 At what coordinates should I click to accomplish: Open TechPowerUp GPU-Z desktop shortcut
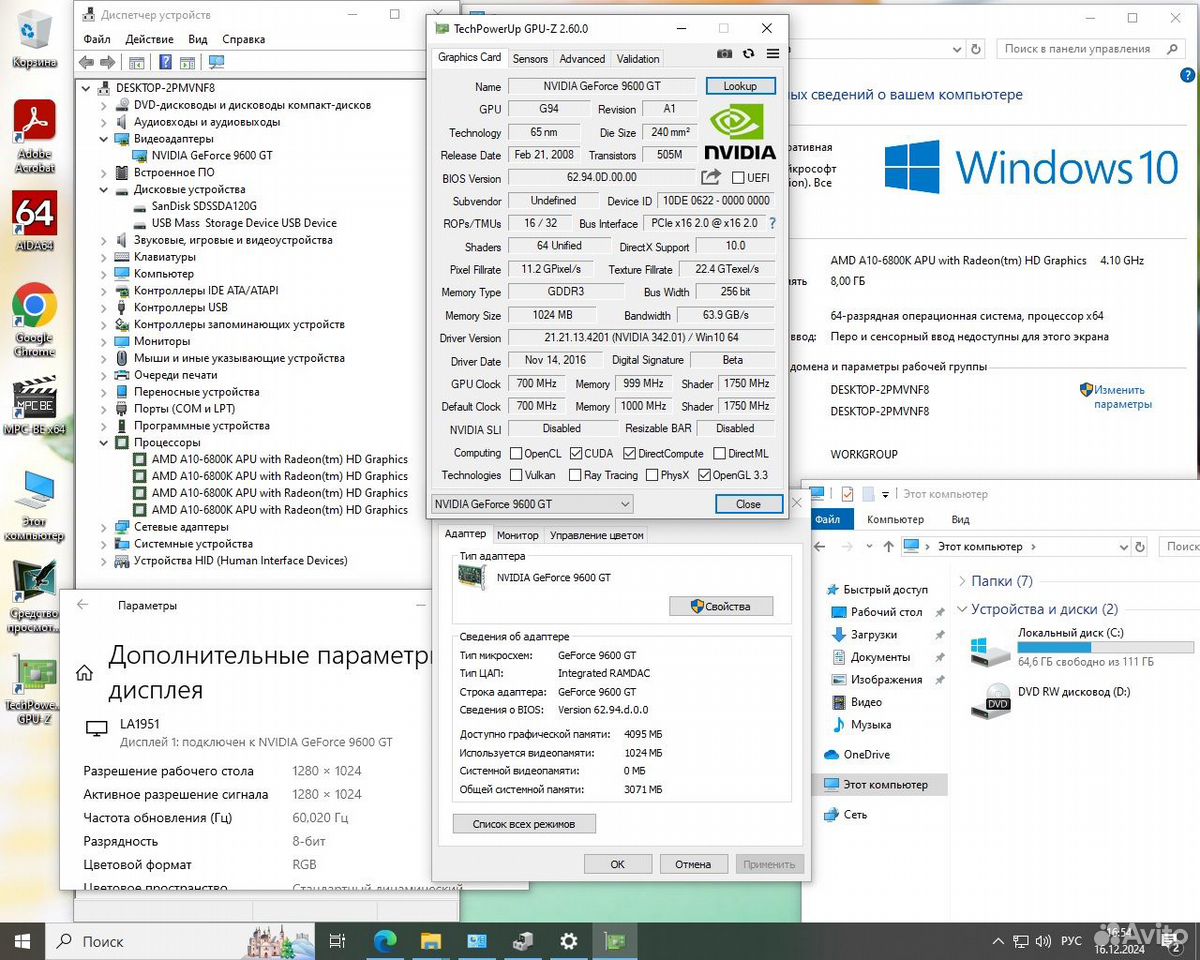point(35,688)
